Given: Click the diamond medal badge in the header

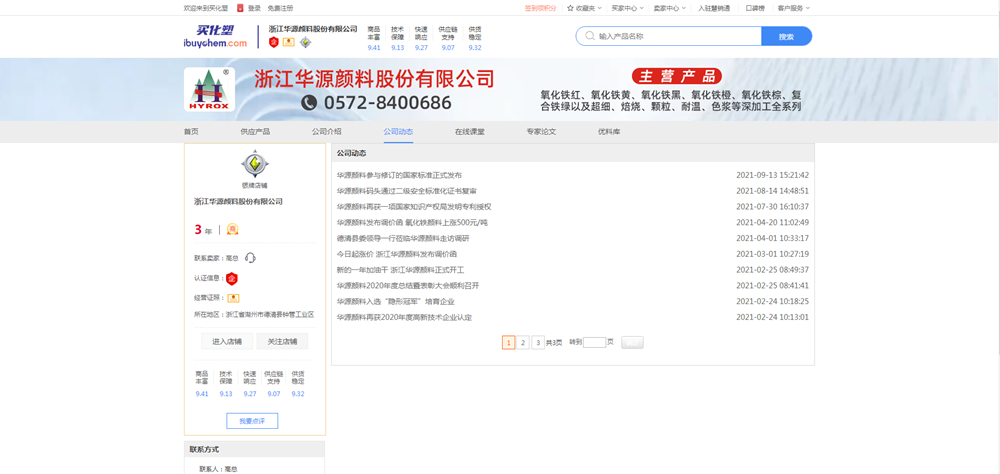Looking at the screenshot, I should click(x=305, y=42).
